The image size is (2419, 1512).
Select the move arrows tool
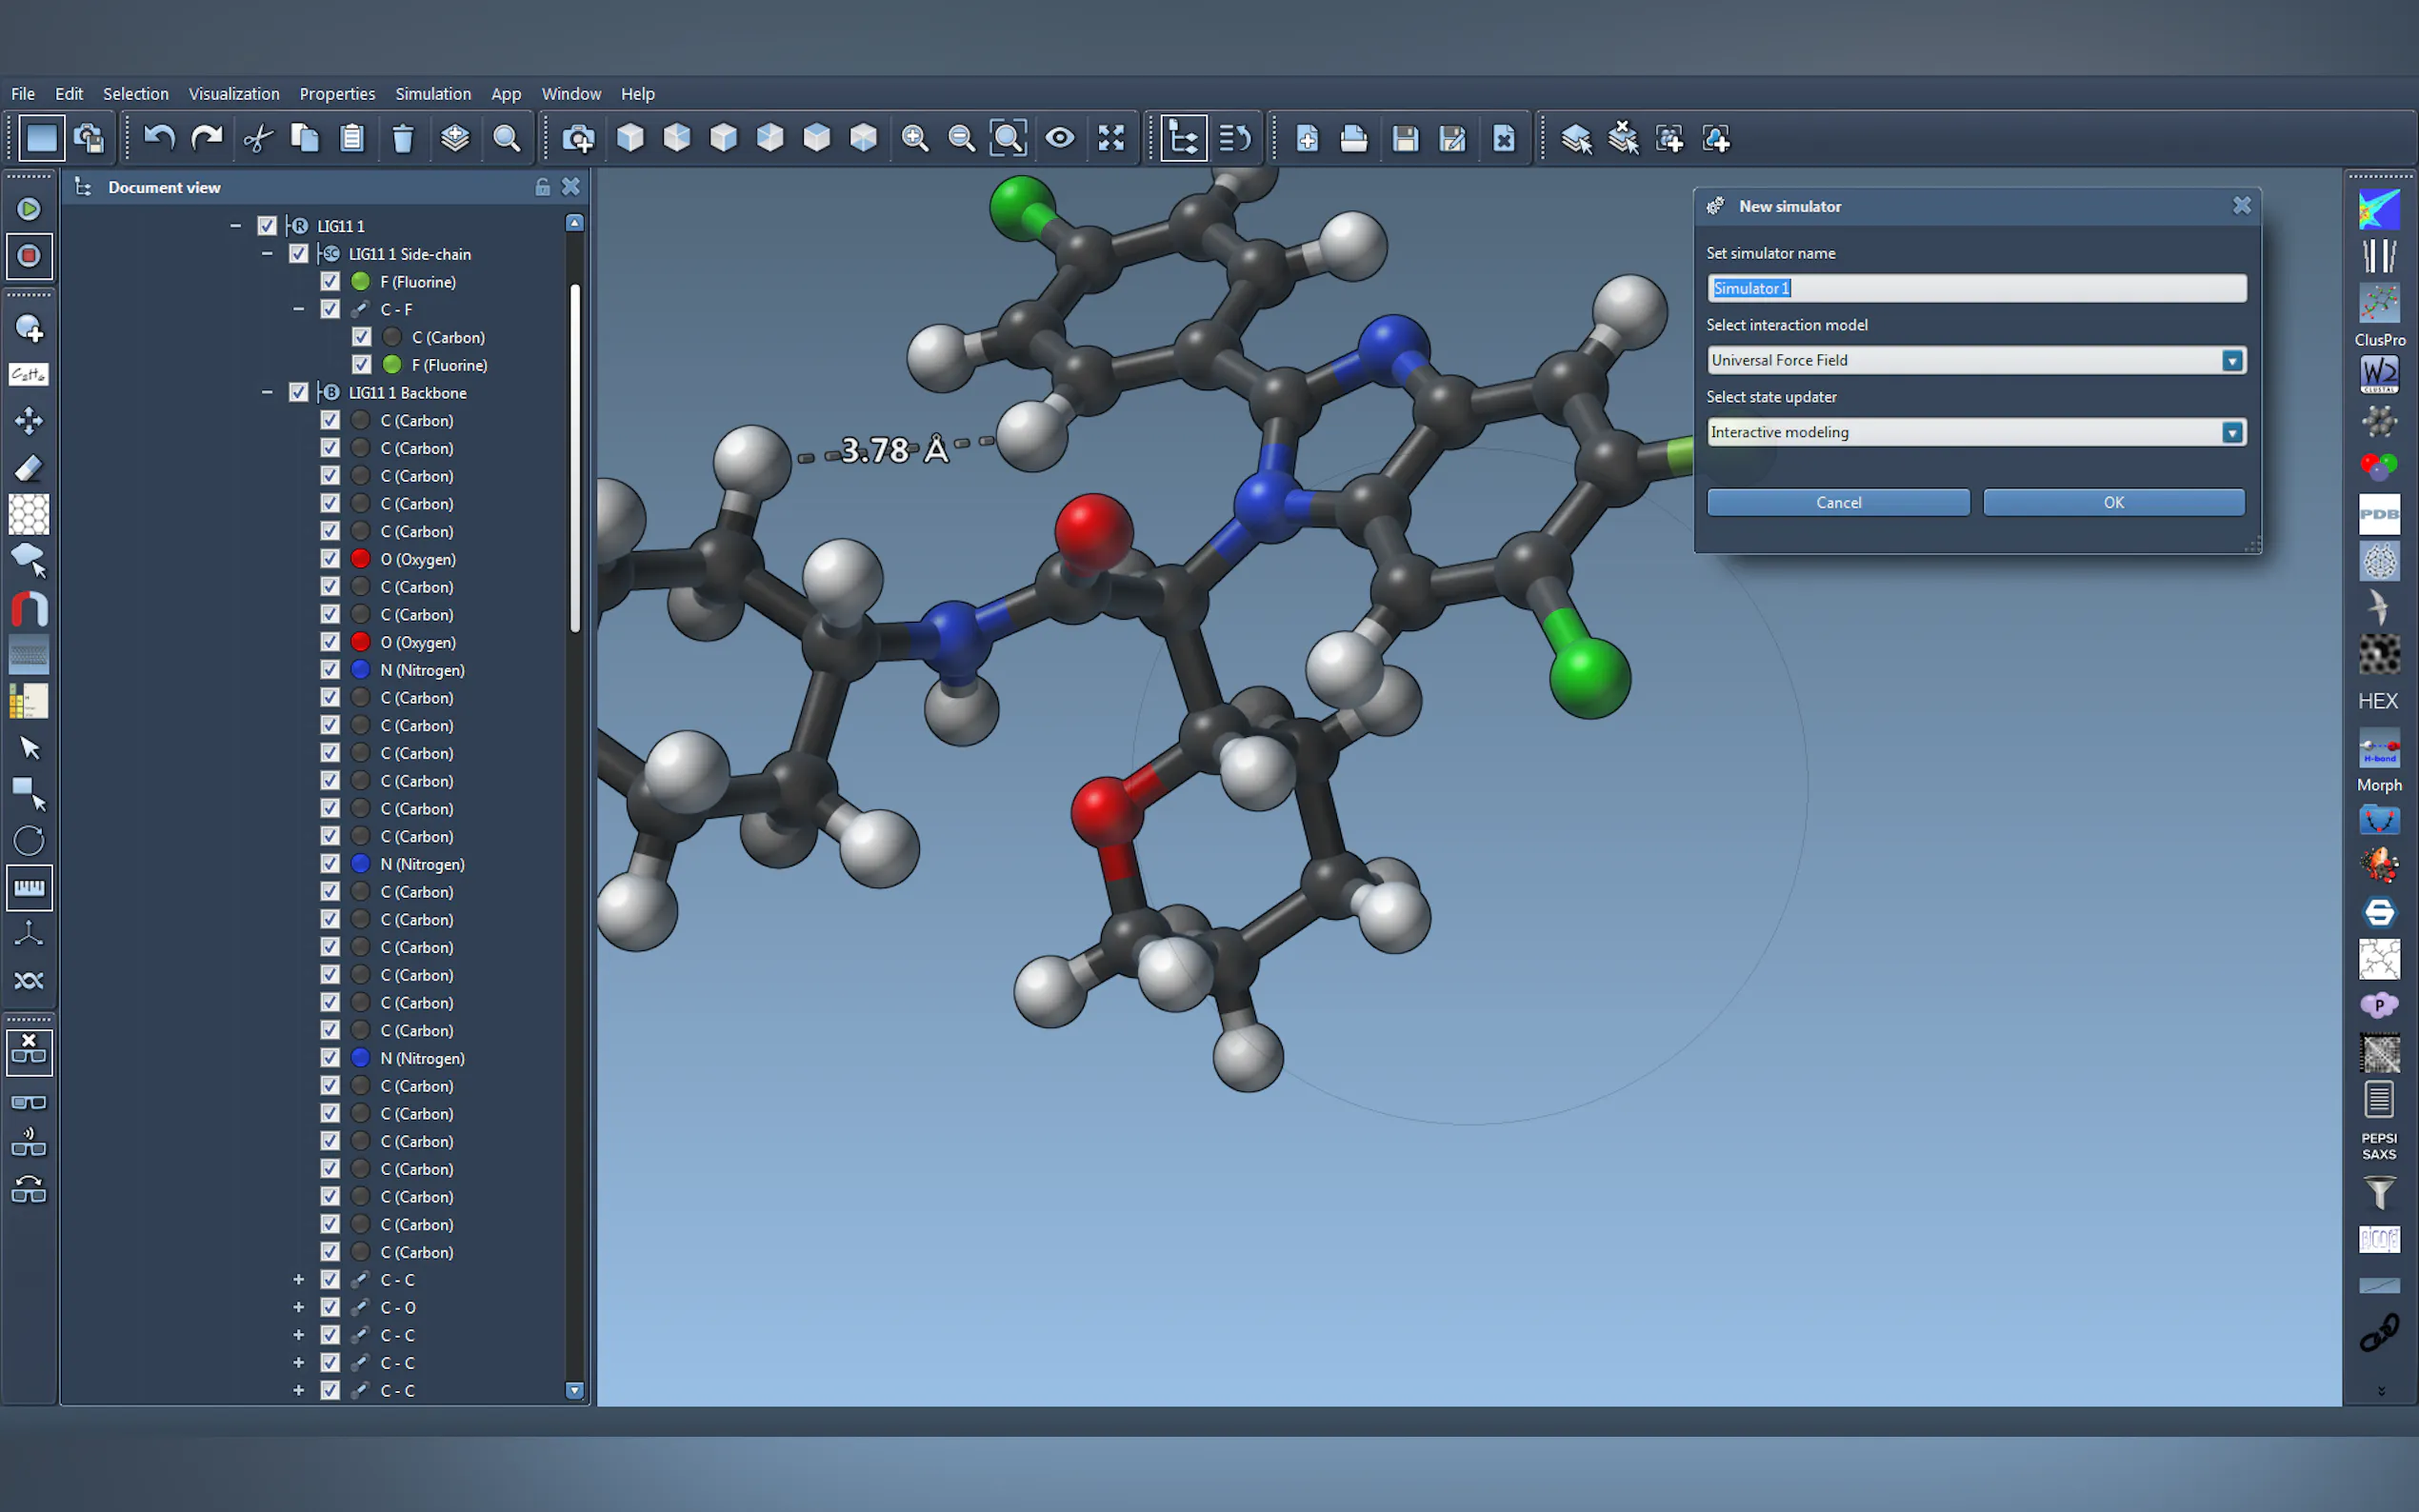(x=29, y=421)
